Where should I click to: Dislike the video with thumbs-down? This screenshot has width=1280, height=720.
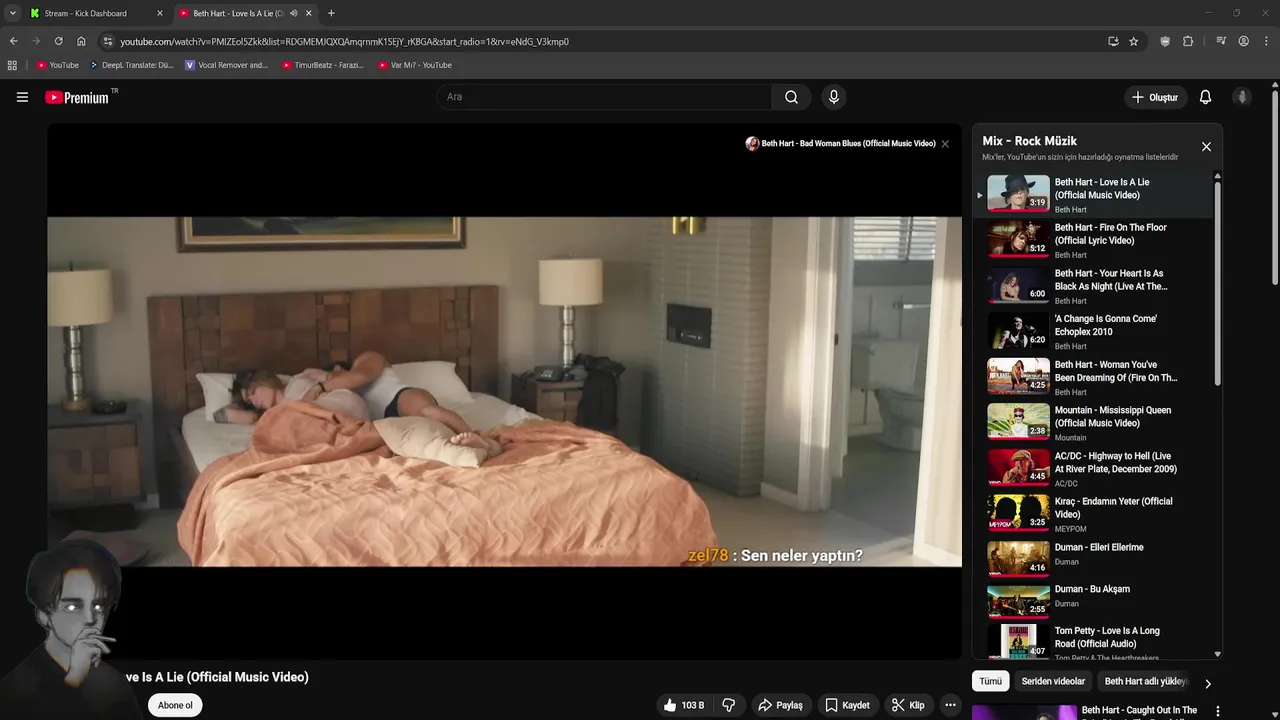[x=729, y=705]
